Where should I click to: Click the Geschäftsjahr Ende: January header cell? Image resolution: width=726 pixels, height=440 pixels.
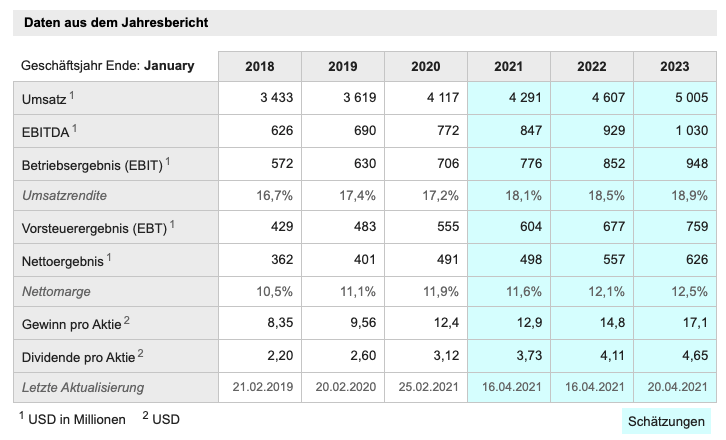click(x=107, y=67)
